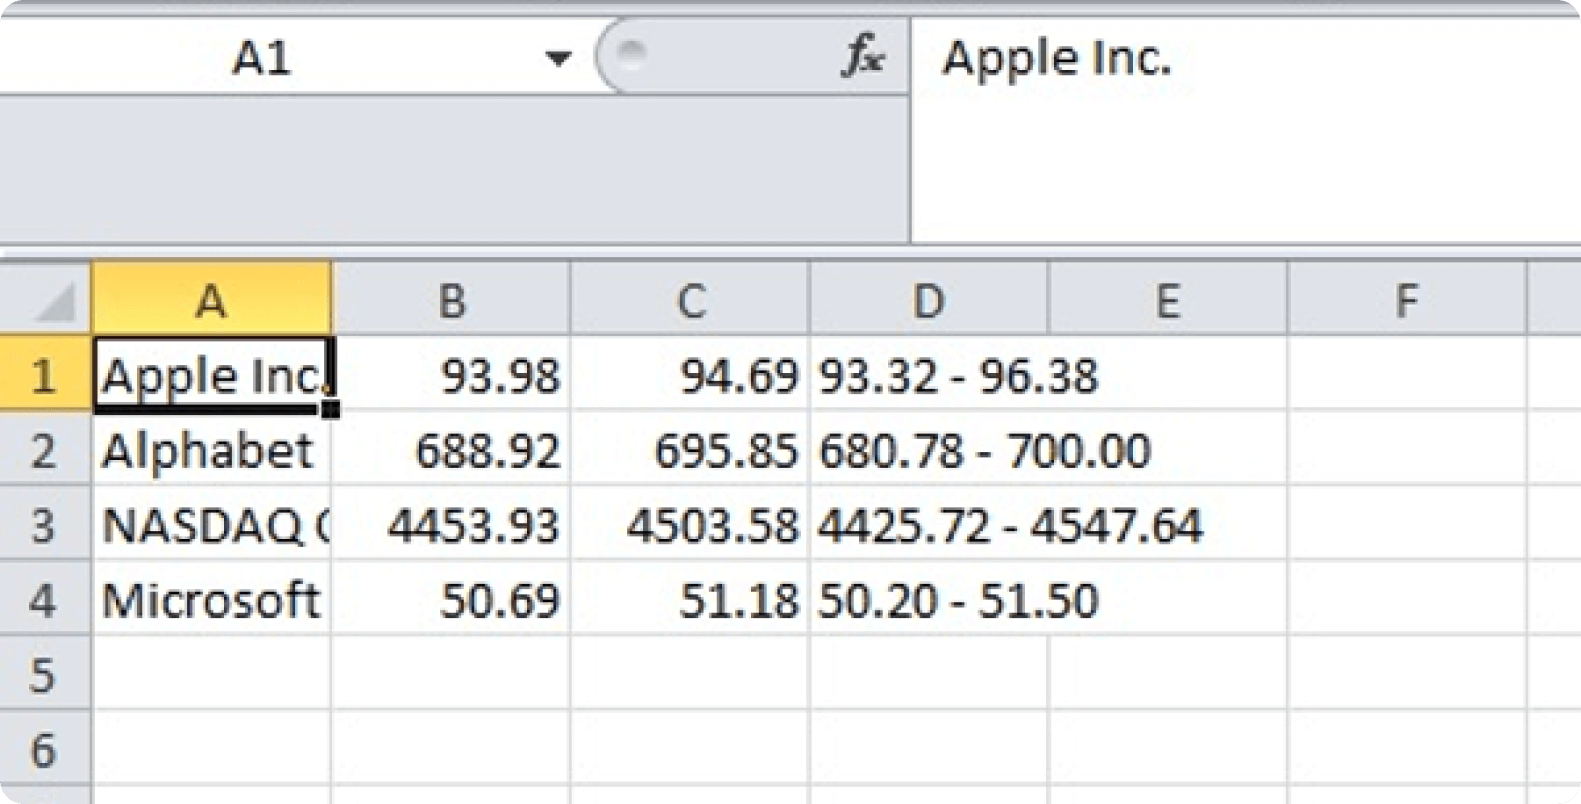
Task: Click the fill handle on cell A1
Action: click(x=331, y=409)
